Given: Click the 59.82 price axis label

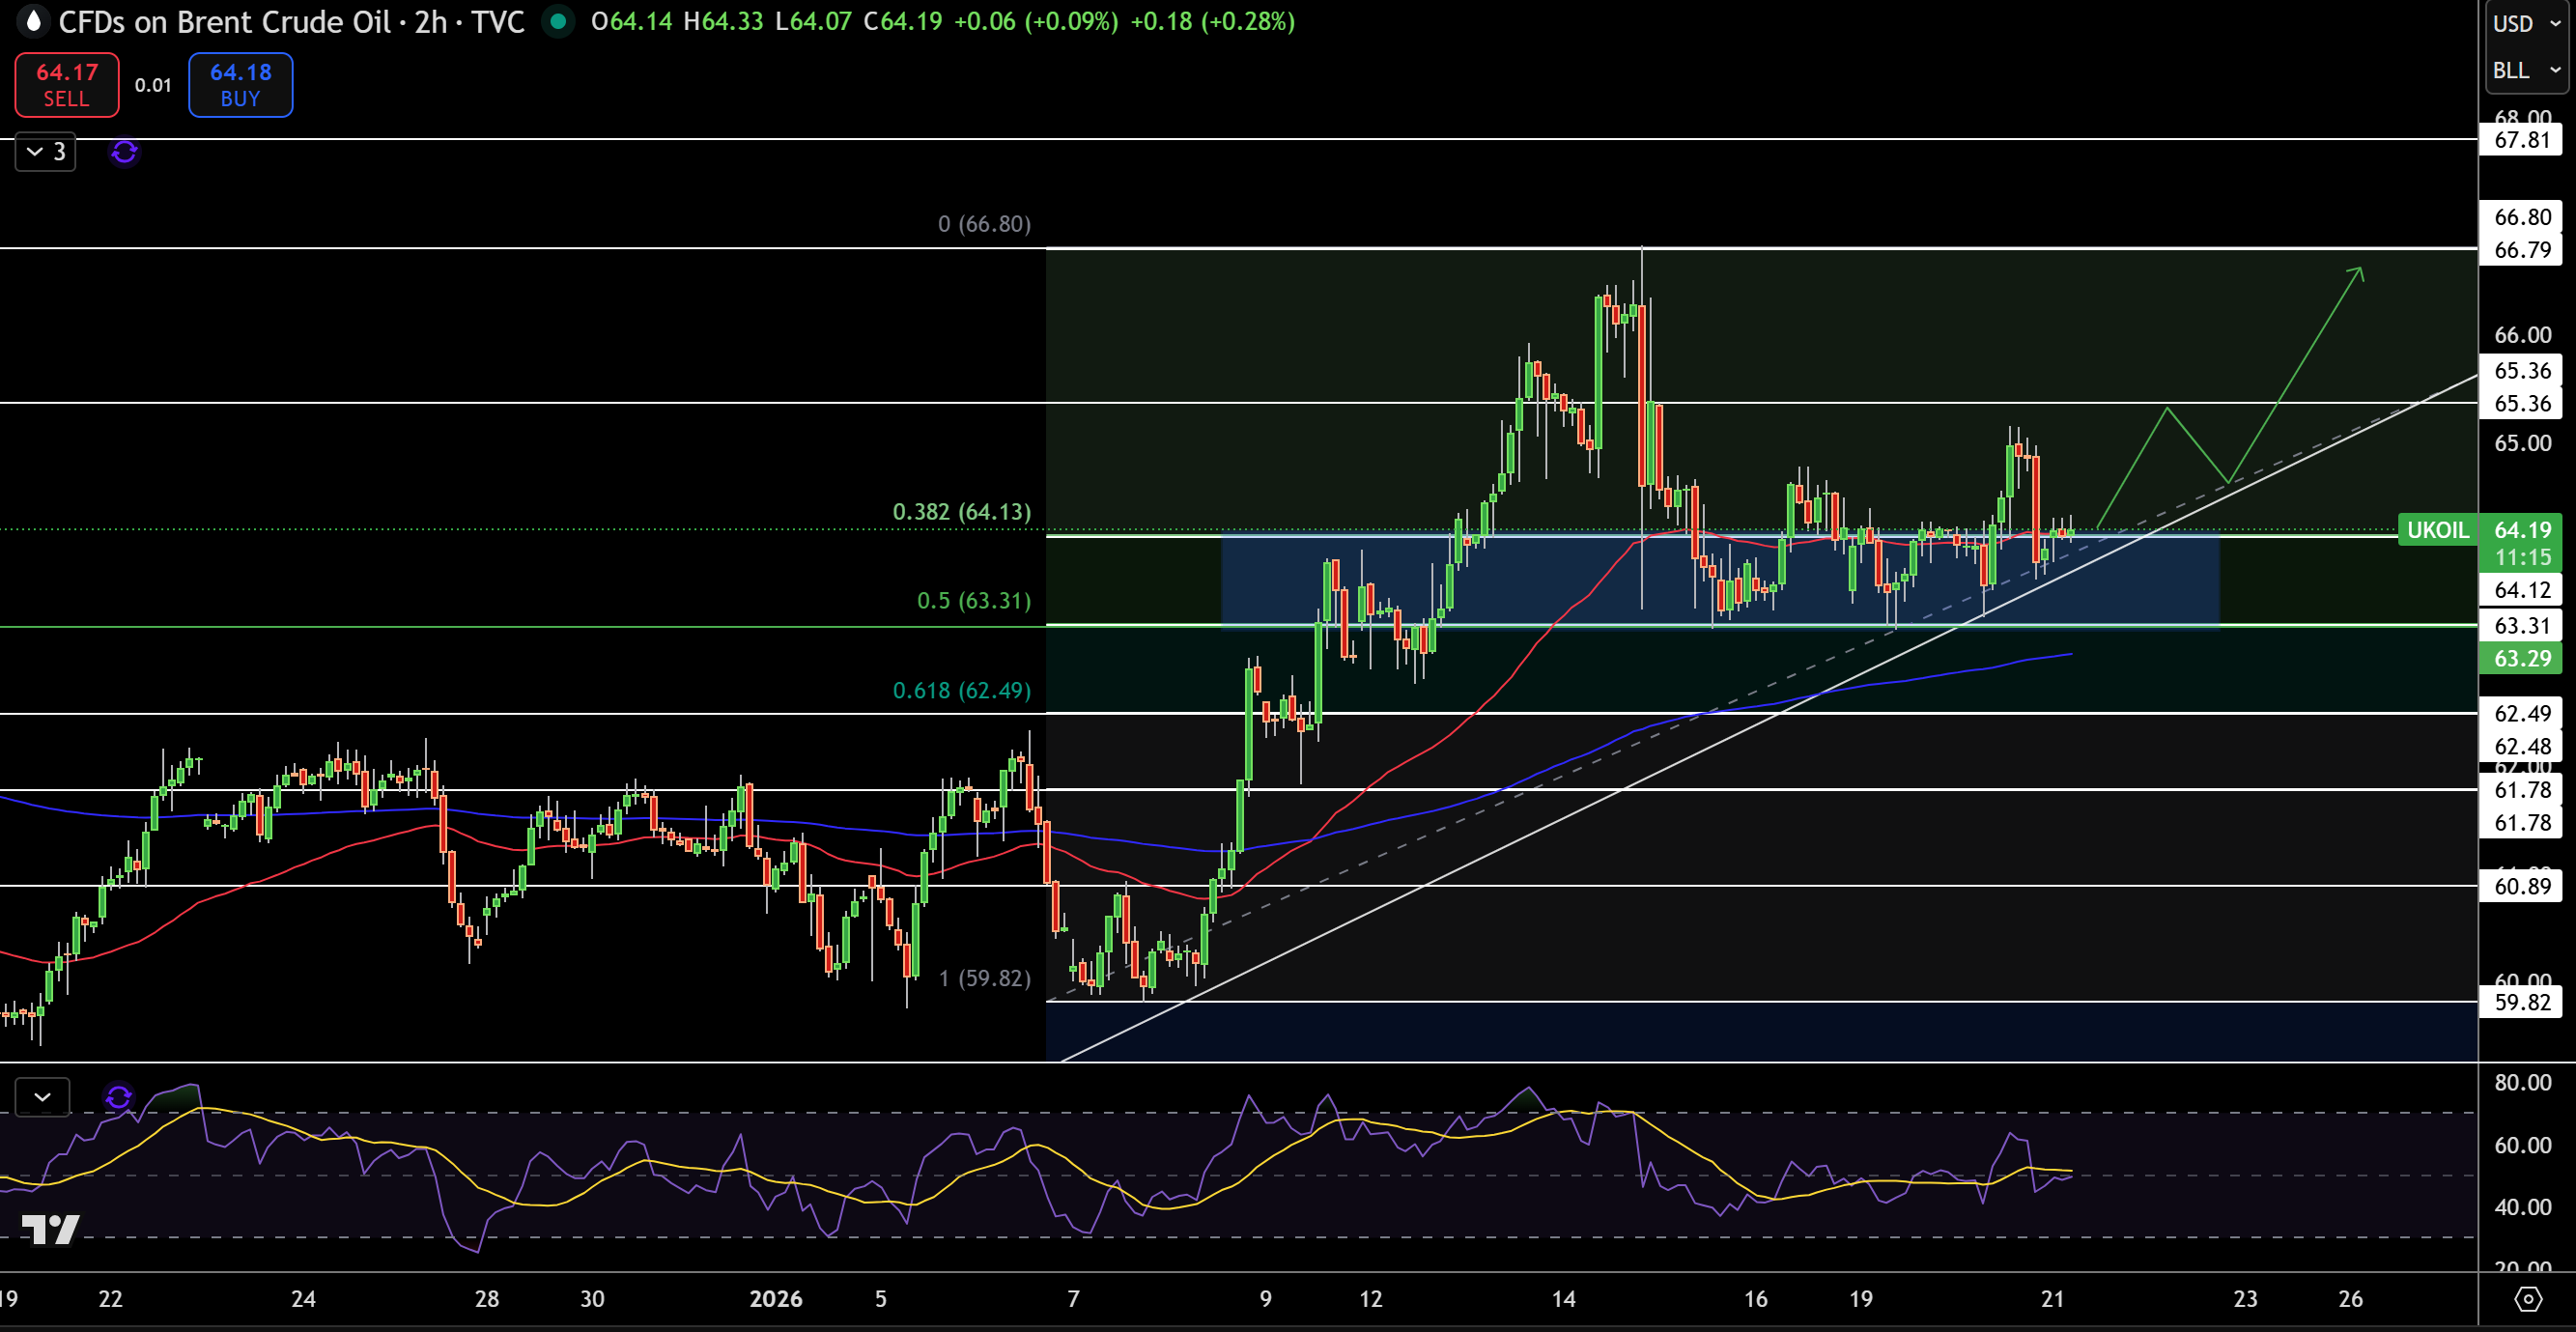Looking at the screenshot, I should (x=2522, y=1002).
